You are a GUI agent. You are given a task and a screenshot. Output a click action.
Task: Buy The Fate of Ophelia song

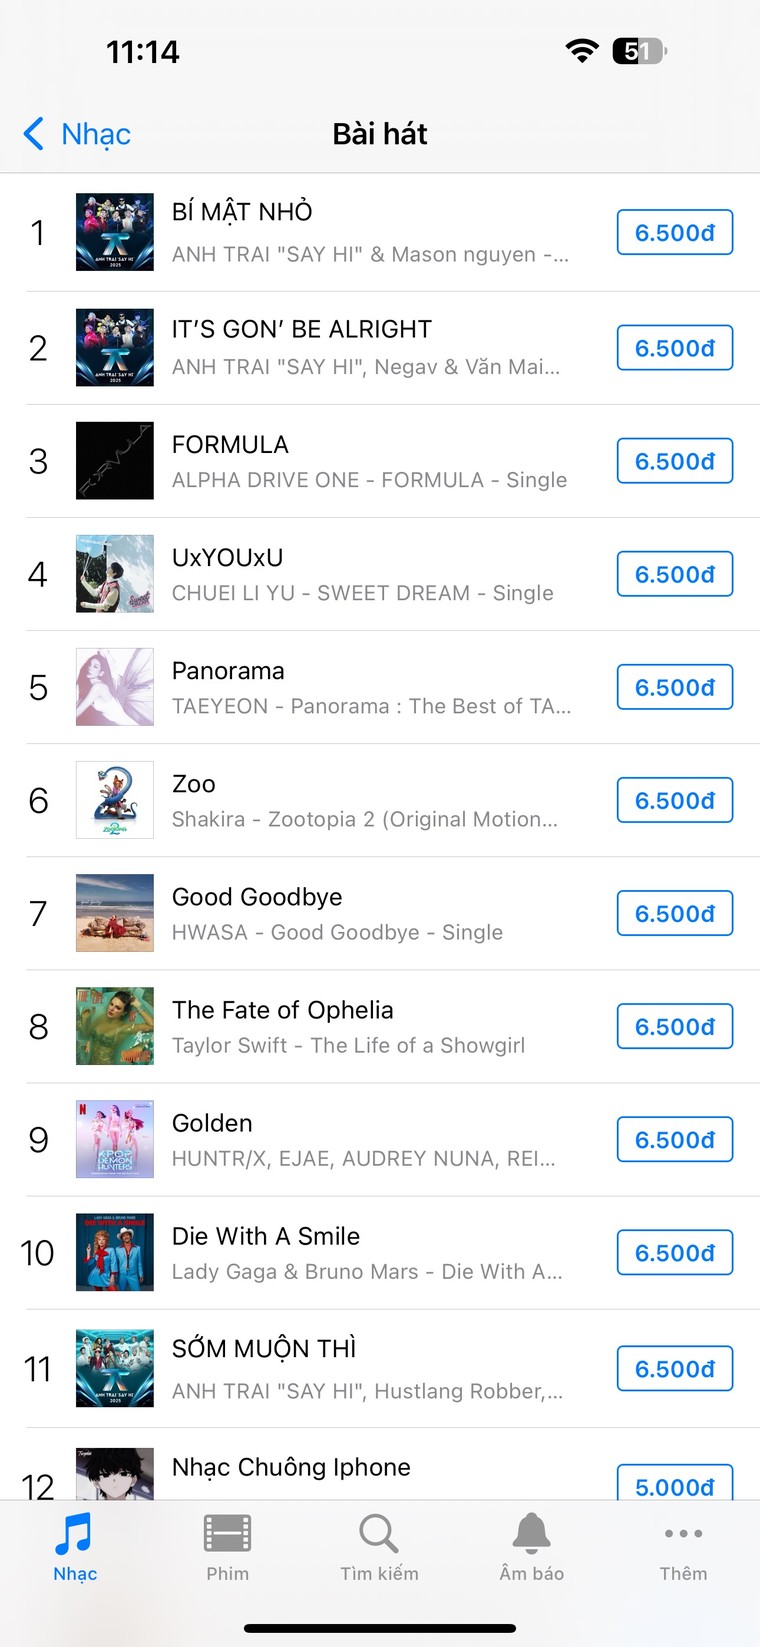click(x=675, y=1027)
